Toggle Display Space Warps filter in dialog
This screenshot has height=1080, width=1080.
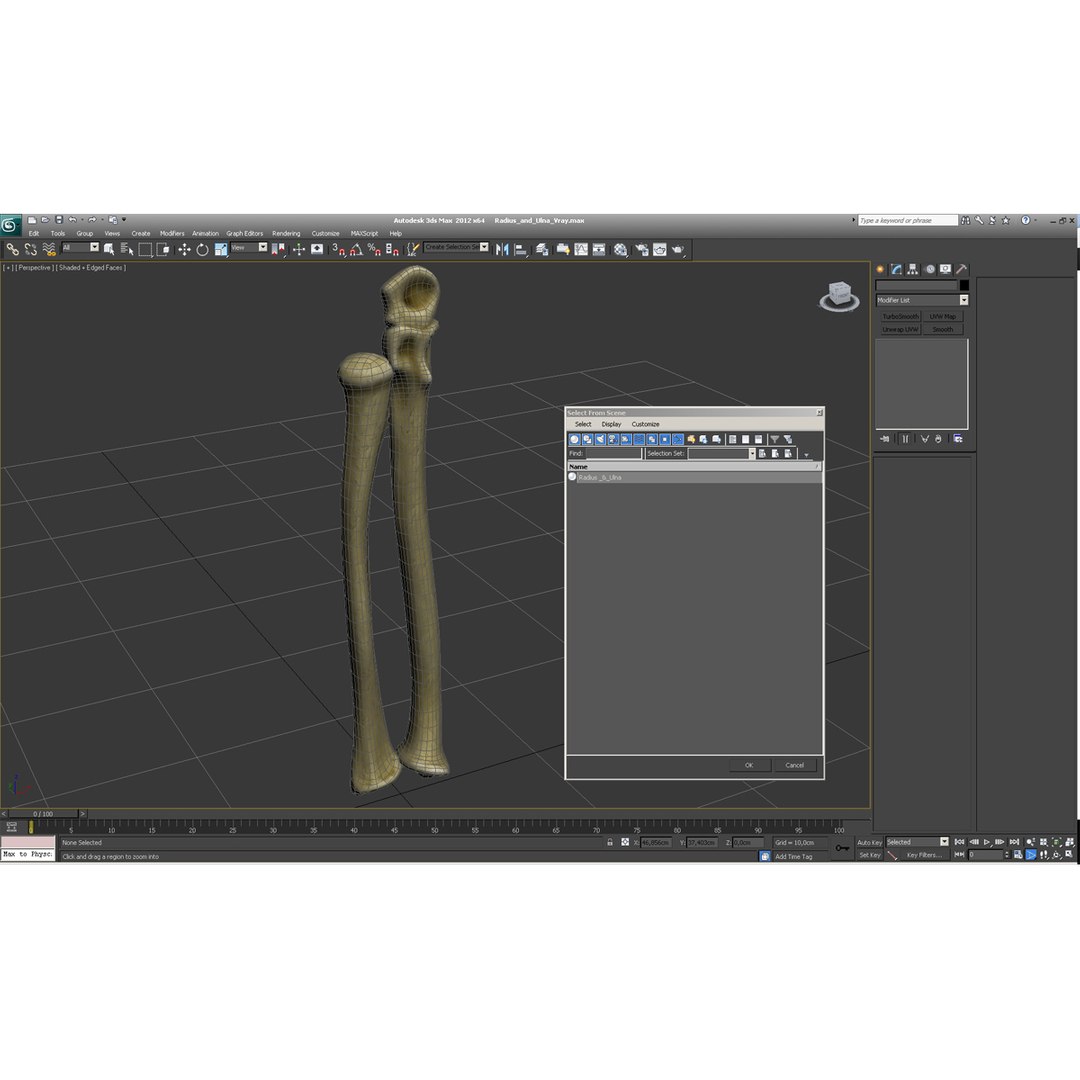point(638,439)
